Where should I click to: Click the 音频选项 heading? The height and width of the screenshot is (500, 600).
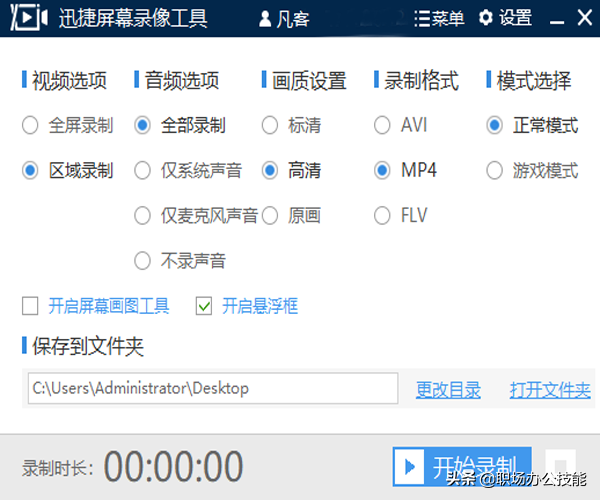[x=182, y=80]
